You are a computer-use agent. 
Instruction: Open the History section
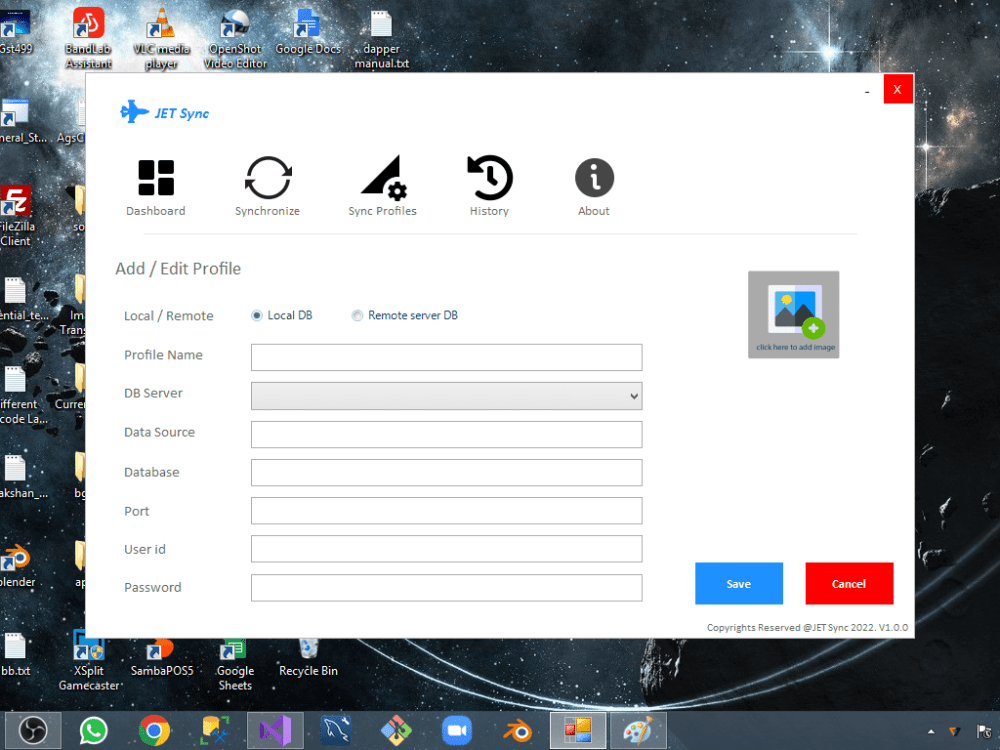coord(489,187)
